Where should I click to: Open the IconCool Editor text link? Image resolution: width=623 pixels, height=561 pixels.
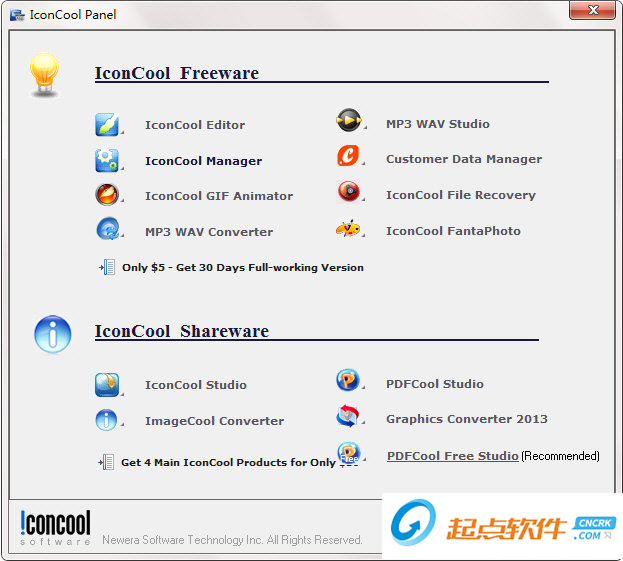(x=195, y=125)
